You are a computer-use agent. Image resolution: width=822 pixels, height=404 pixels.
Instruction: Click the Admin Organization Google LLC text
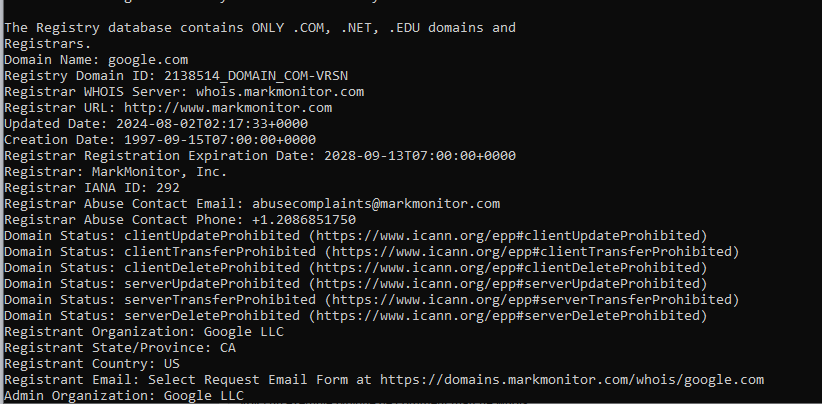click(x=206, y=395)
